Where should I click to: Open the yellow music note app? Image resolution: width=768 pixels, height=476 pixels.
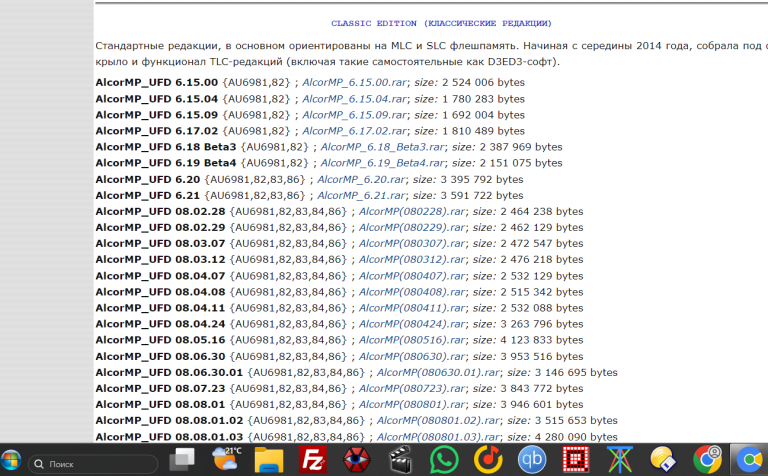click(x=488, y=460)
